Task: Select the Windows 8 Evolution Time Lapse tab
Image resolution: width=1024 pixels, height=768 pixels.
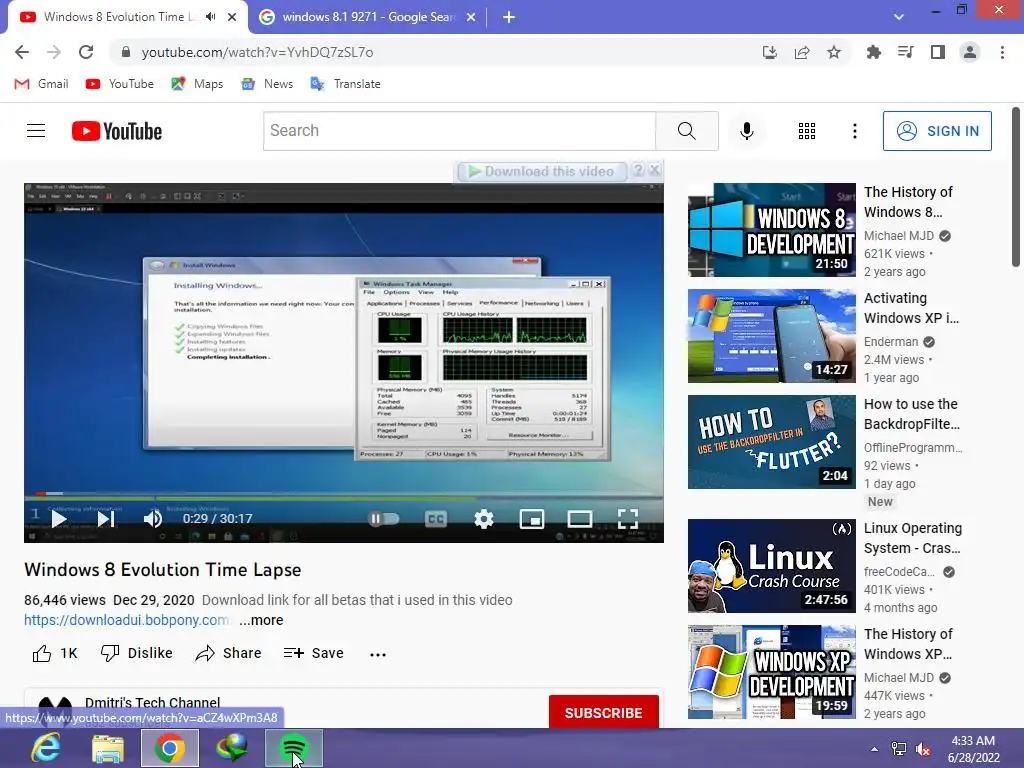Action: coord(118,17)
